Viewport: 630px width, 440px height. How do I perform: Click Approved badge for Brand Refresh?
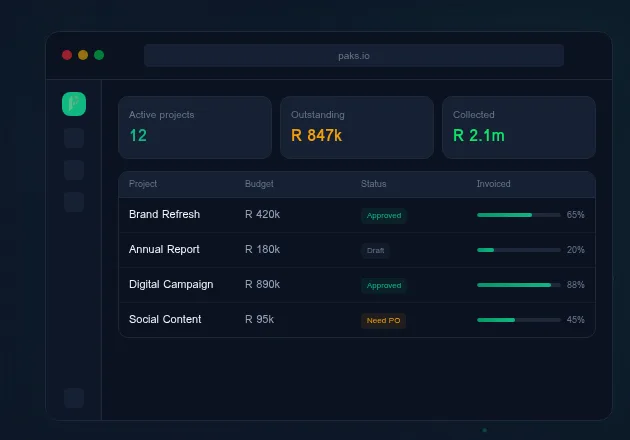click(x=384, y=216)
